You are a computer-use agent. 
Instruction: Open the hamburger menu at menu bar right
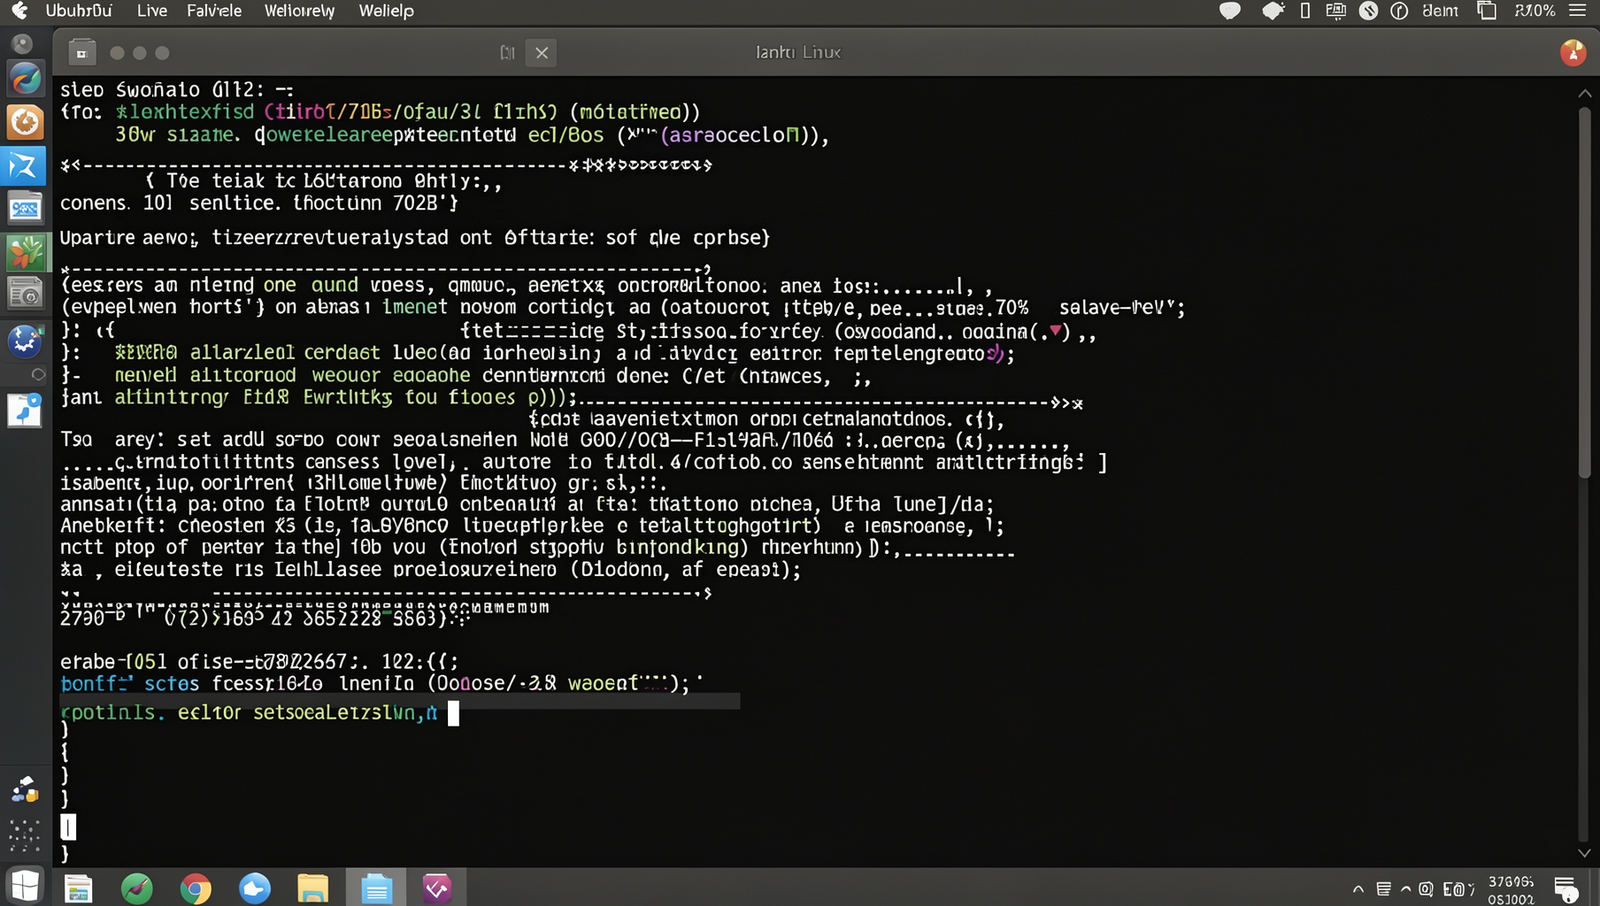(1578, 11)
